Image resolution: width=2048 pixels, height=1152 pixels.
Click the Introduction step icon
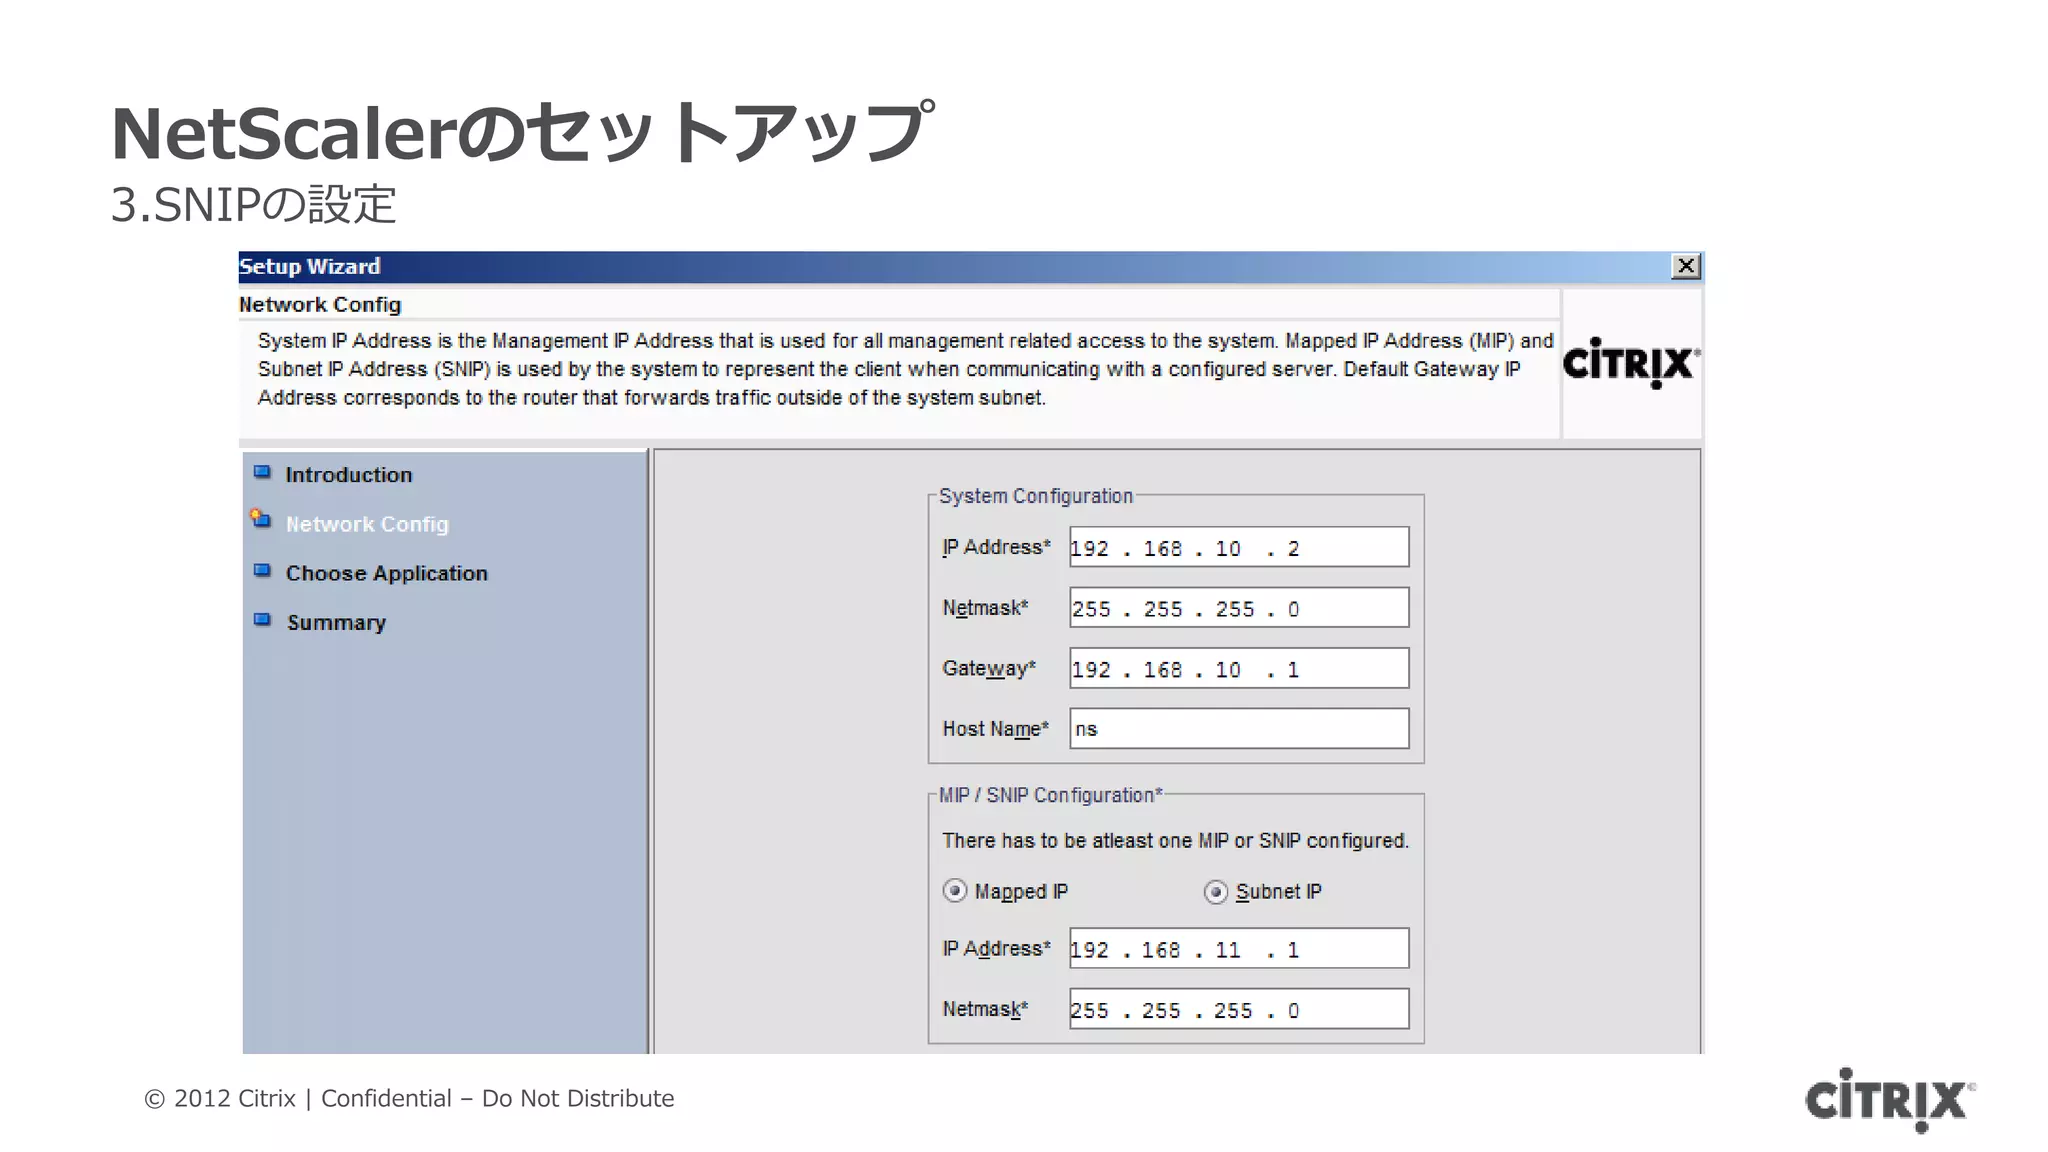pyautogui.click(x=262, y=472)
